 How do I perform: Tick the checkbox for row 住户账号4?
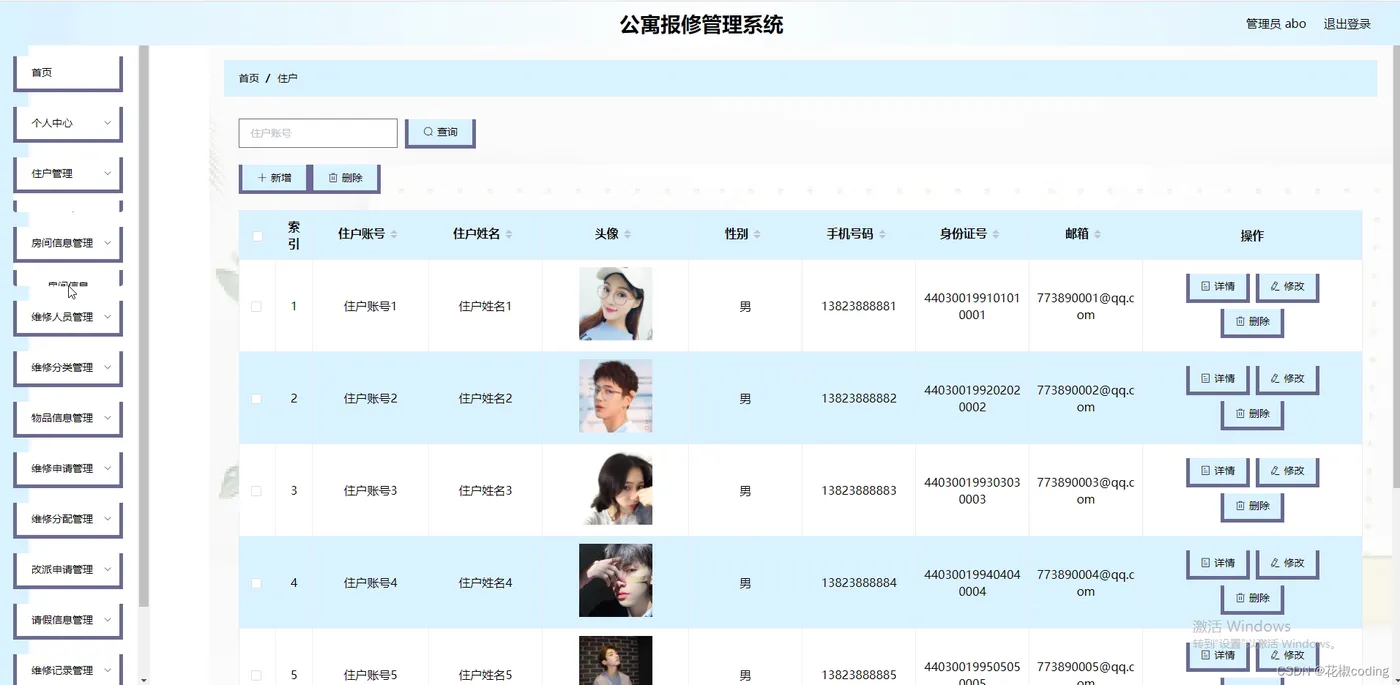point(257,583)
